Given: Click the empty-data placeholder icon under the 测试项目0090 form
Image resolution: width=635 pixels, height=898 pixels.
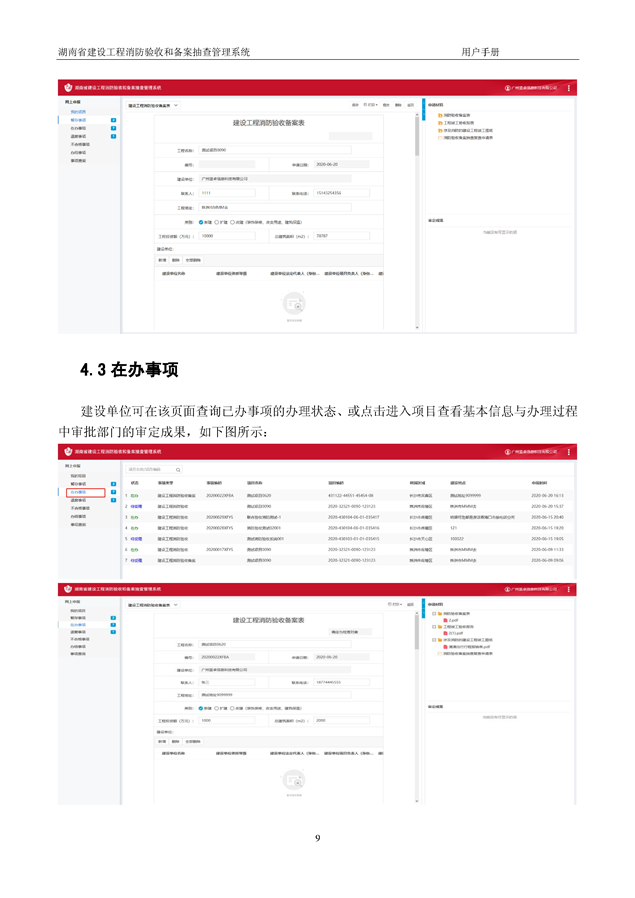Looking at the screenshot, I should point(293,304).
